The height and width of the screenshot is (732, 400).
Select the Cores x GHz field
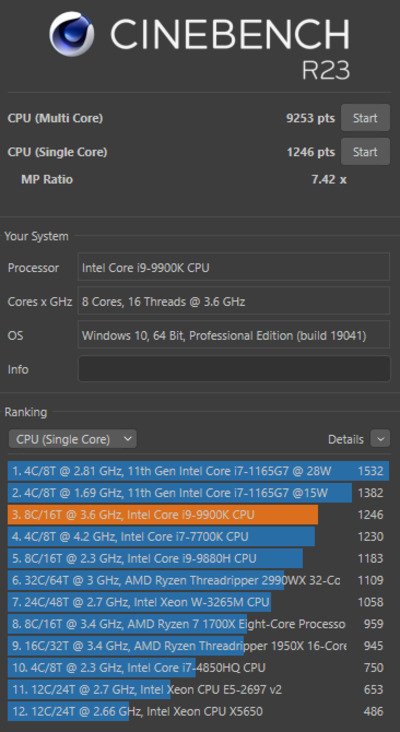(234, 301)
